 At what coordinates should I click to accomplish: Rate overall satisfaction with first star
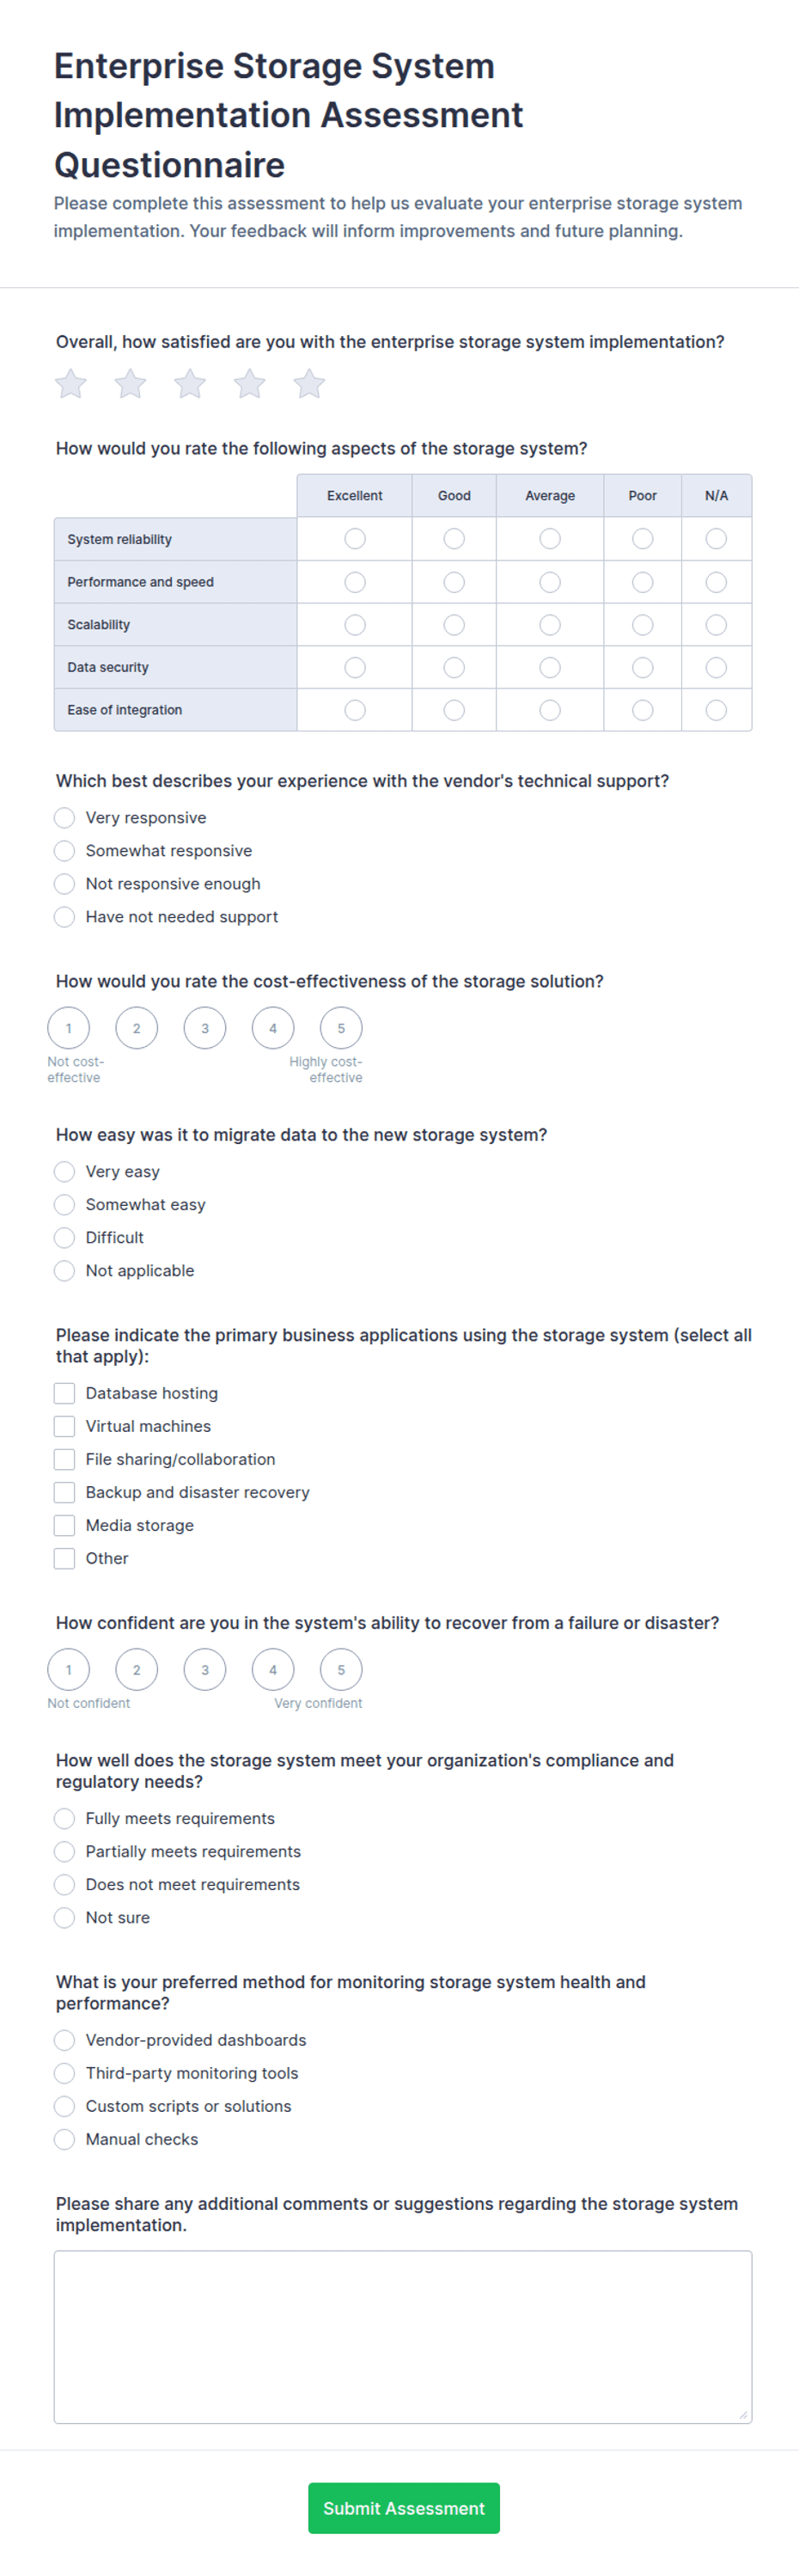tap(71, 384)
